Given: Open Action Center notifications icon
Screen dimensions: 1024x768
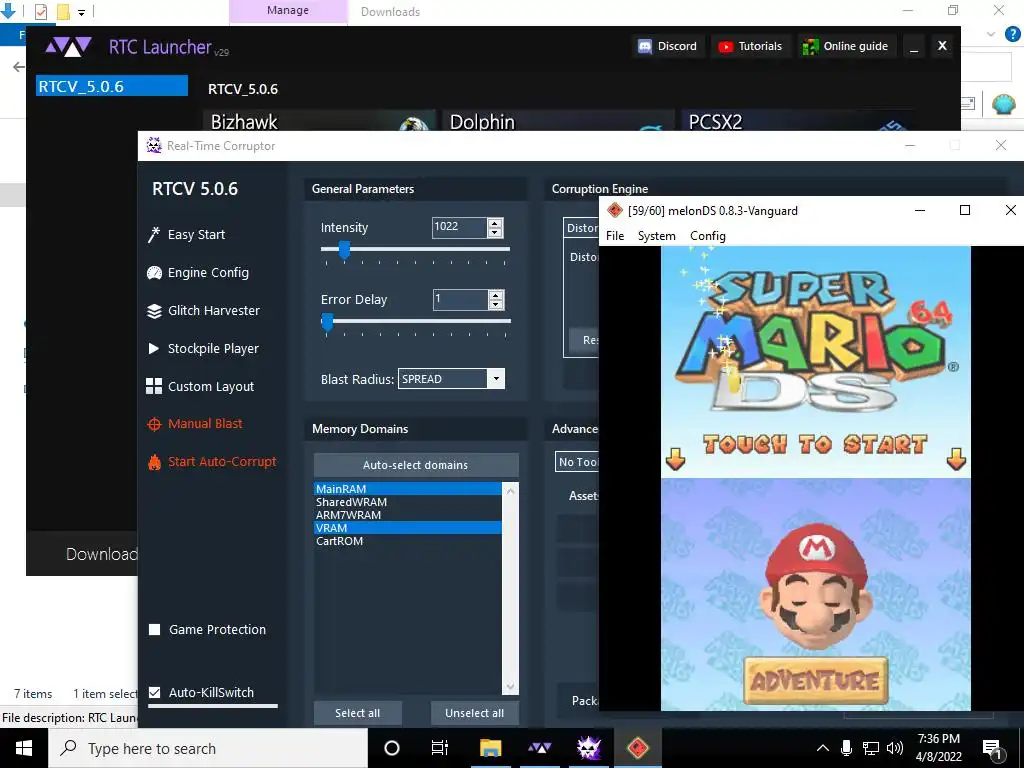Looking at the screenshot, I should 992,749.
